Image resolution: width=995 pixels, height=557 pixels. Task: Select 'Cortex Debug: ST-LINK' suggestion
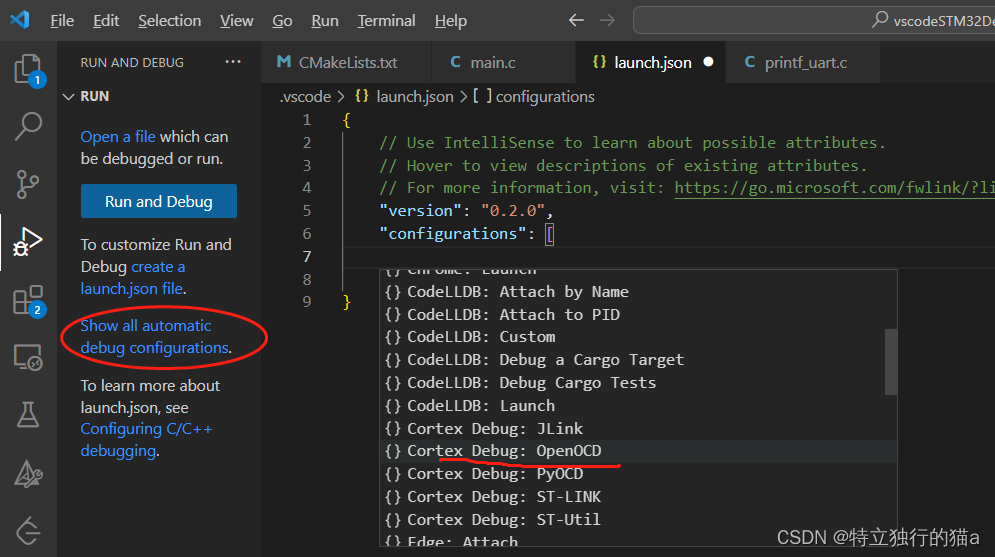coord(638,497)
